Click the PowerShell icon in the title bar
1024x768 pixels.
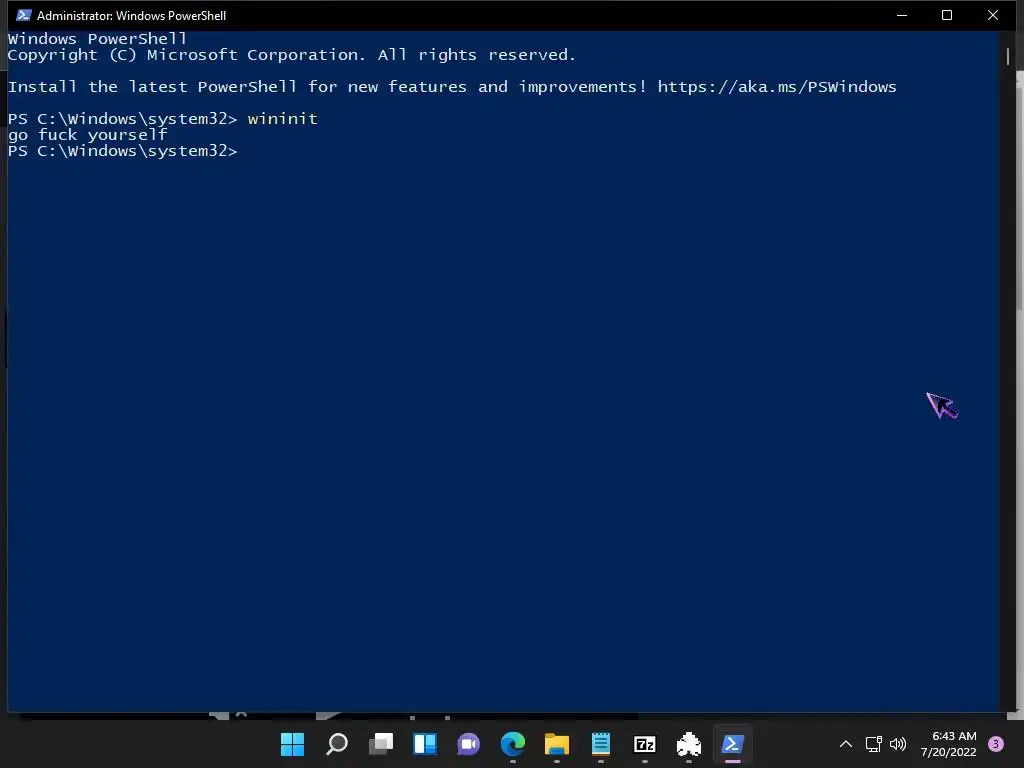tap(24, 15)
